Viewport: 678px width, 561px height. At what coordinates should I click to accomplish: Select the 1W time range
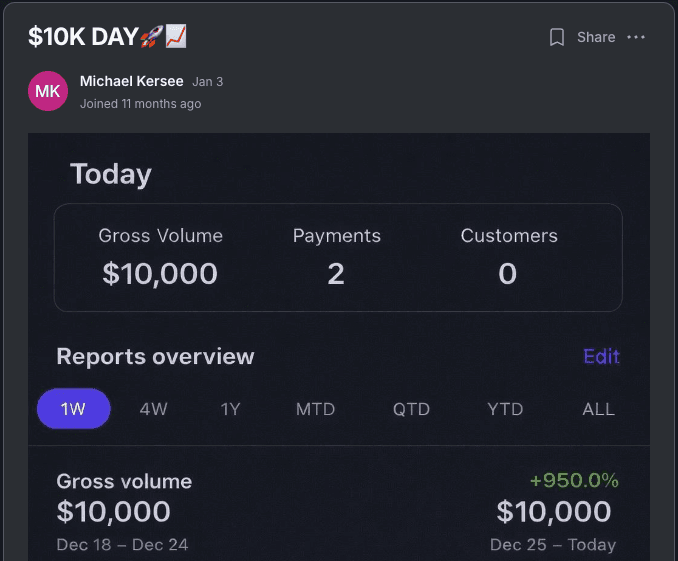[74, 409]
